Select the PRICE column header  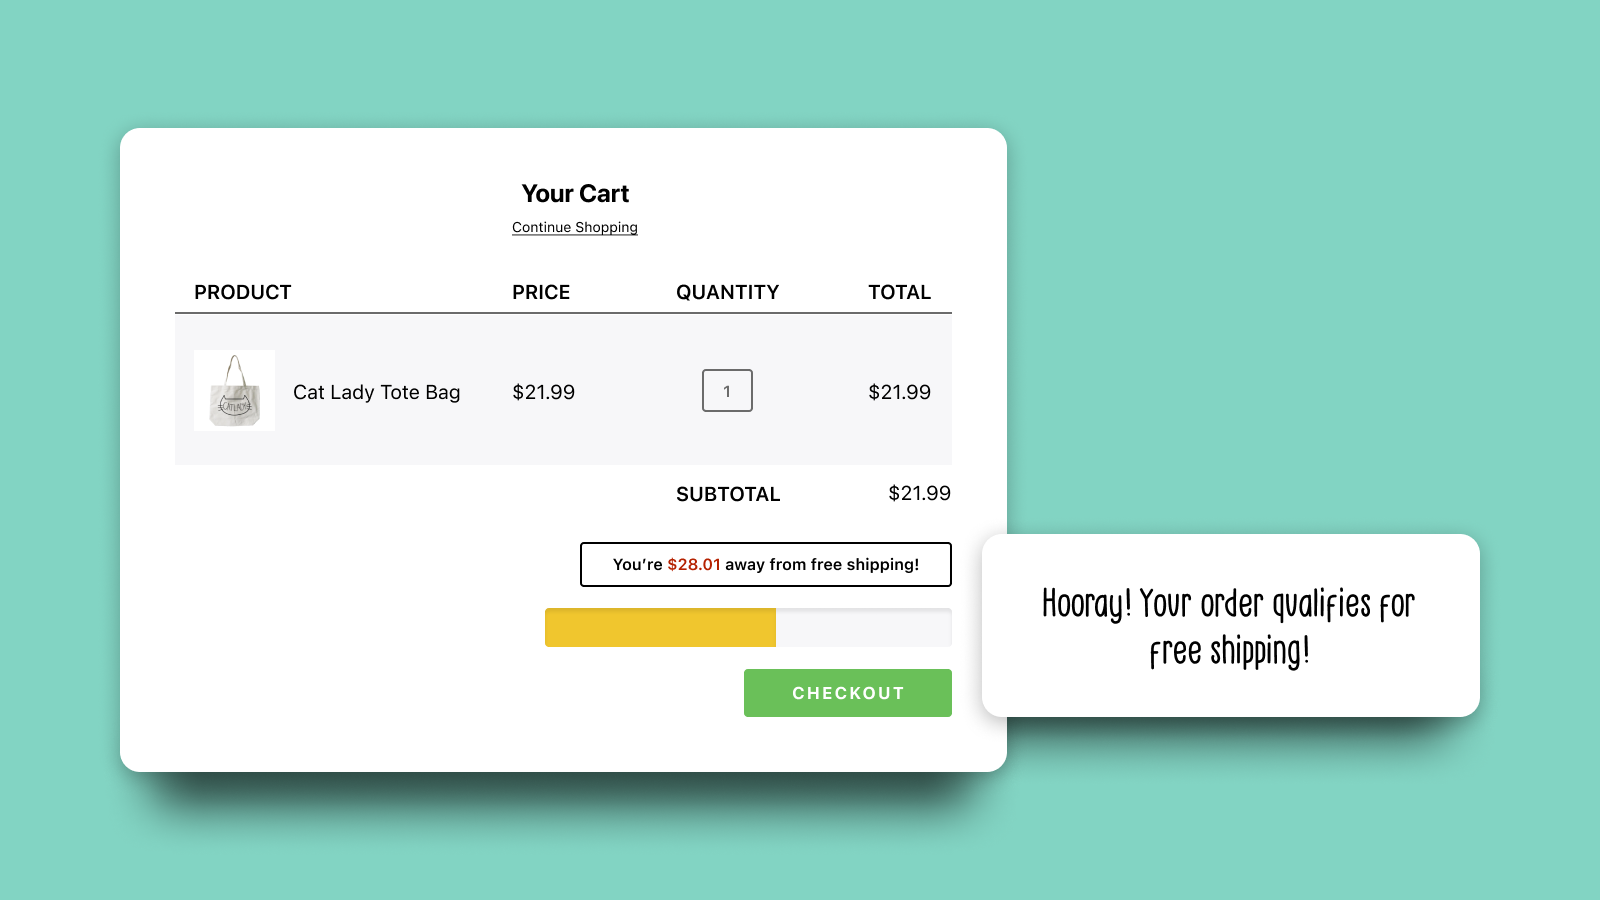coord(541,292)
